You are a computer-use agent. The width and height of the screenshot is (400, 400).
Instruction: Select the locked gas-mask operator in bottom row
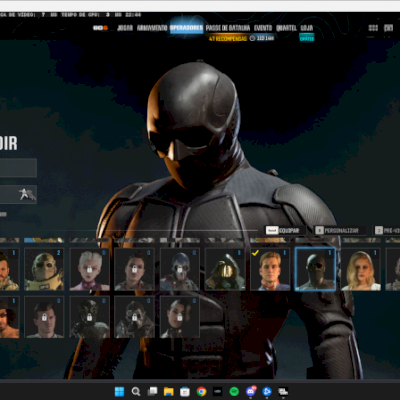[134, 317]
